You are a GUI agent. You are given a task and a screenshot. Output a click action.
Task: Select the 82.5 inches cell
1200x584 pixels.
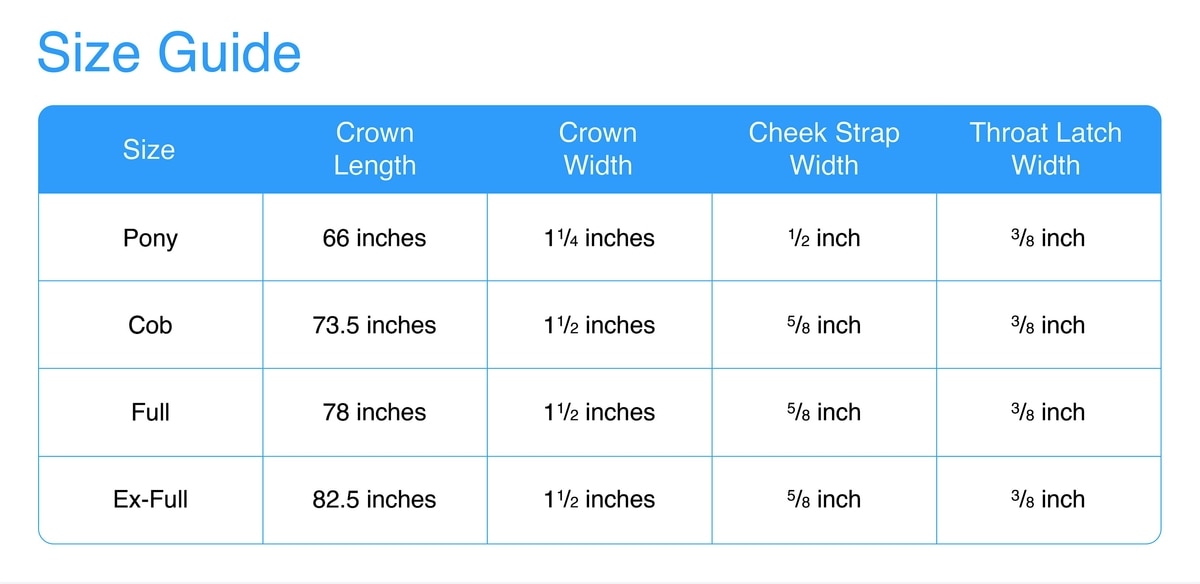click(374, 500)
